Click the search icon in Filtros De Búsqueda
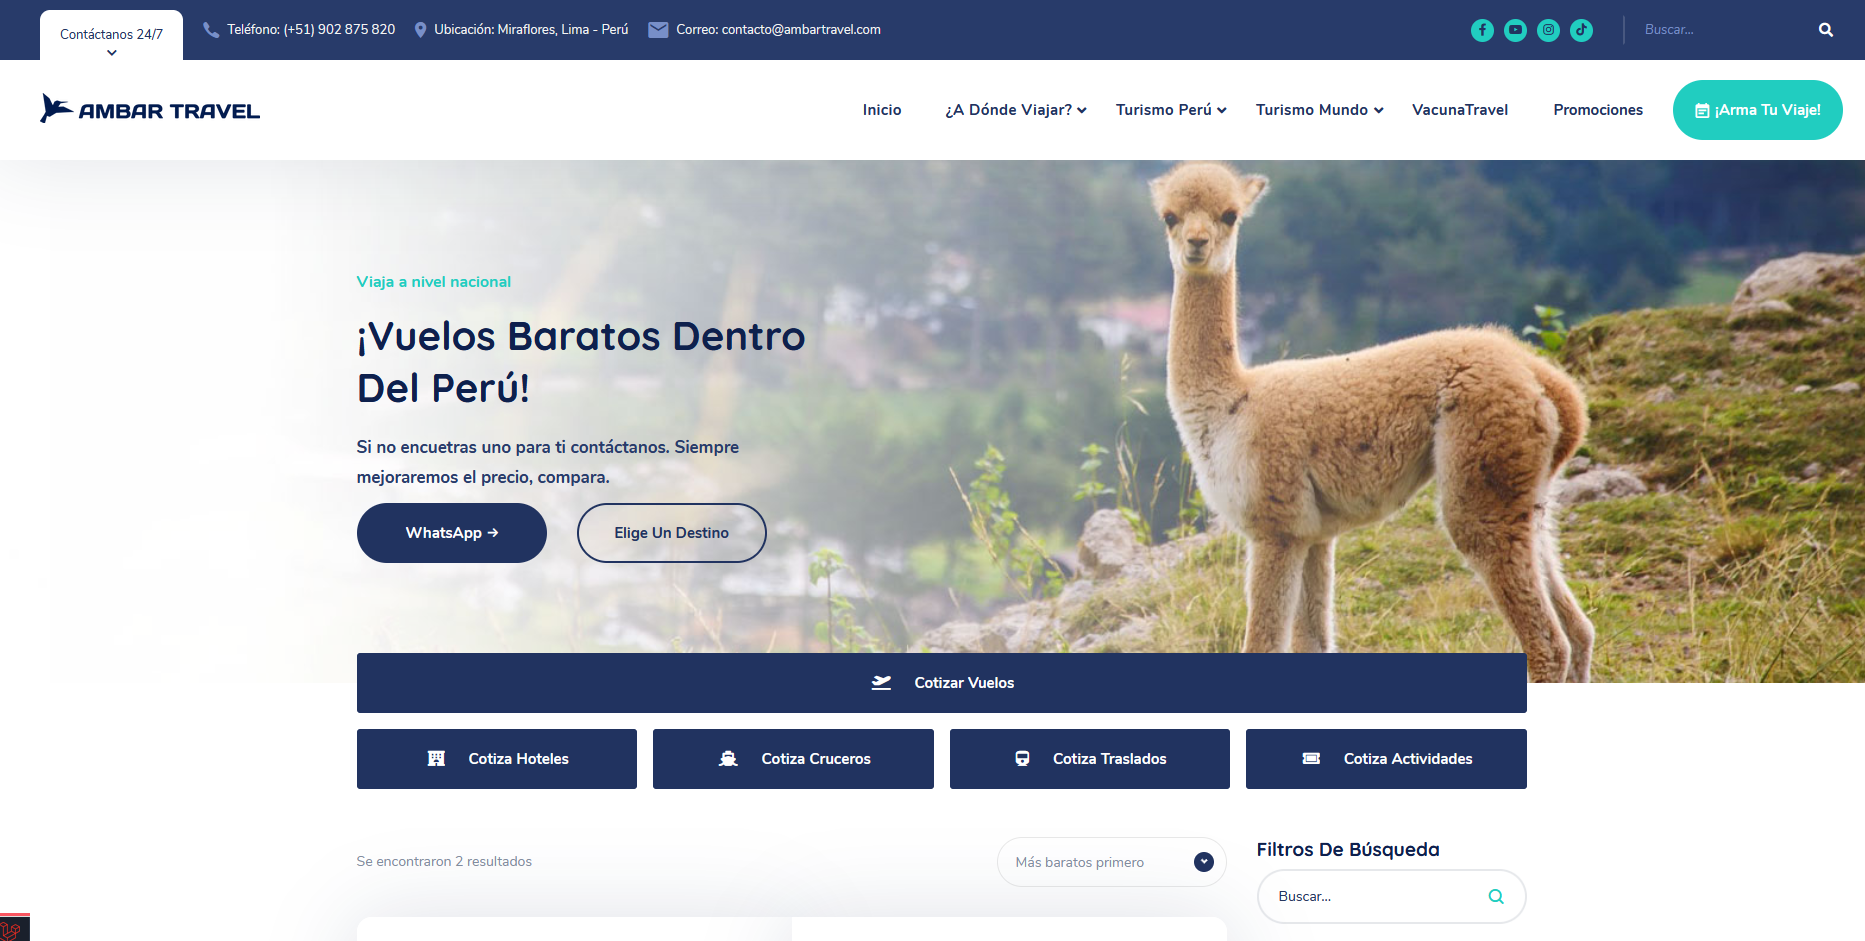The image size is (1865, 941). click(x=1495, y=897)
